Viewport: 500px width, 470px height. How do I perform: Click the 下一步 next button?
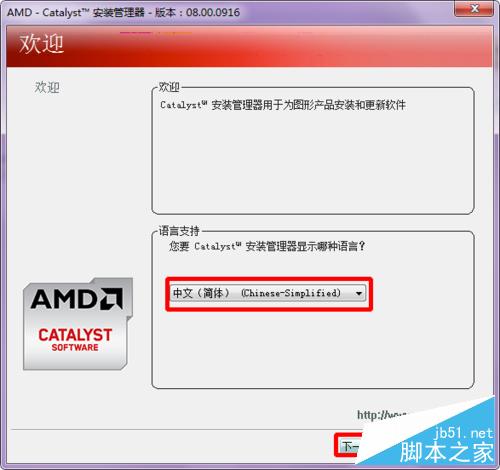349,446
